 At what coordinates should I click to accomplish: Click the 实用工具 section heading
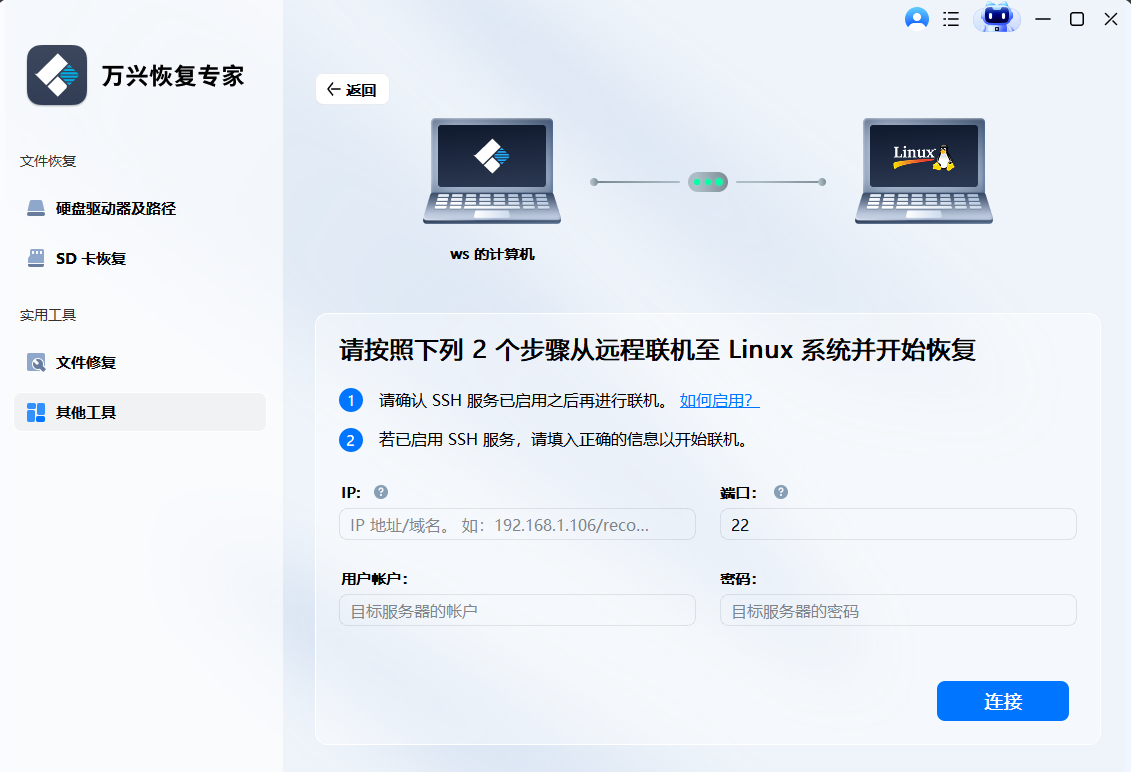tap(48, 315)
